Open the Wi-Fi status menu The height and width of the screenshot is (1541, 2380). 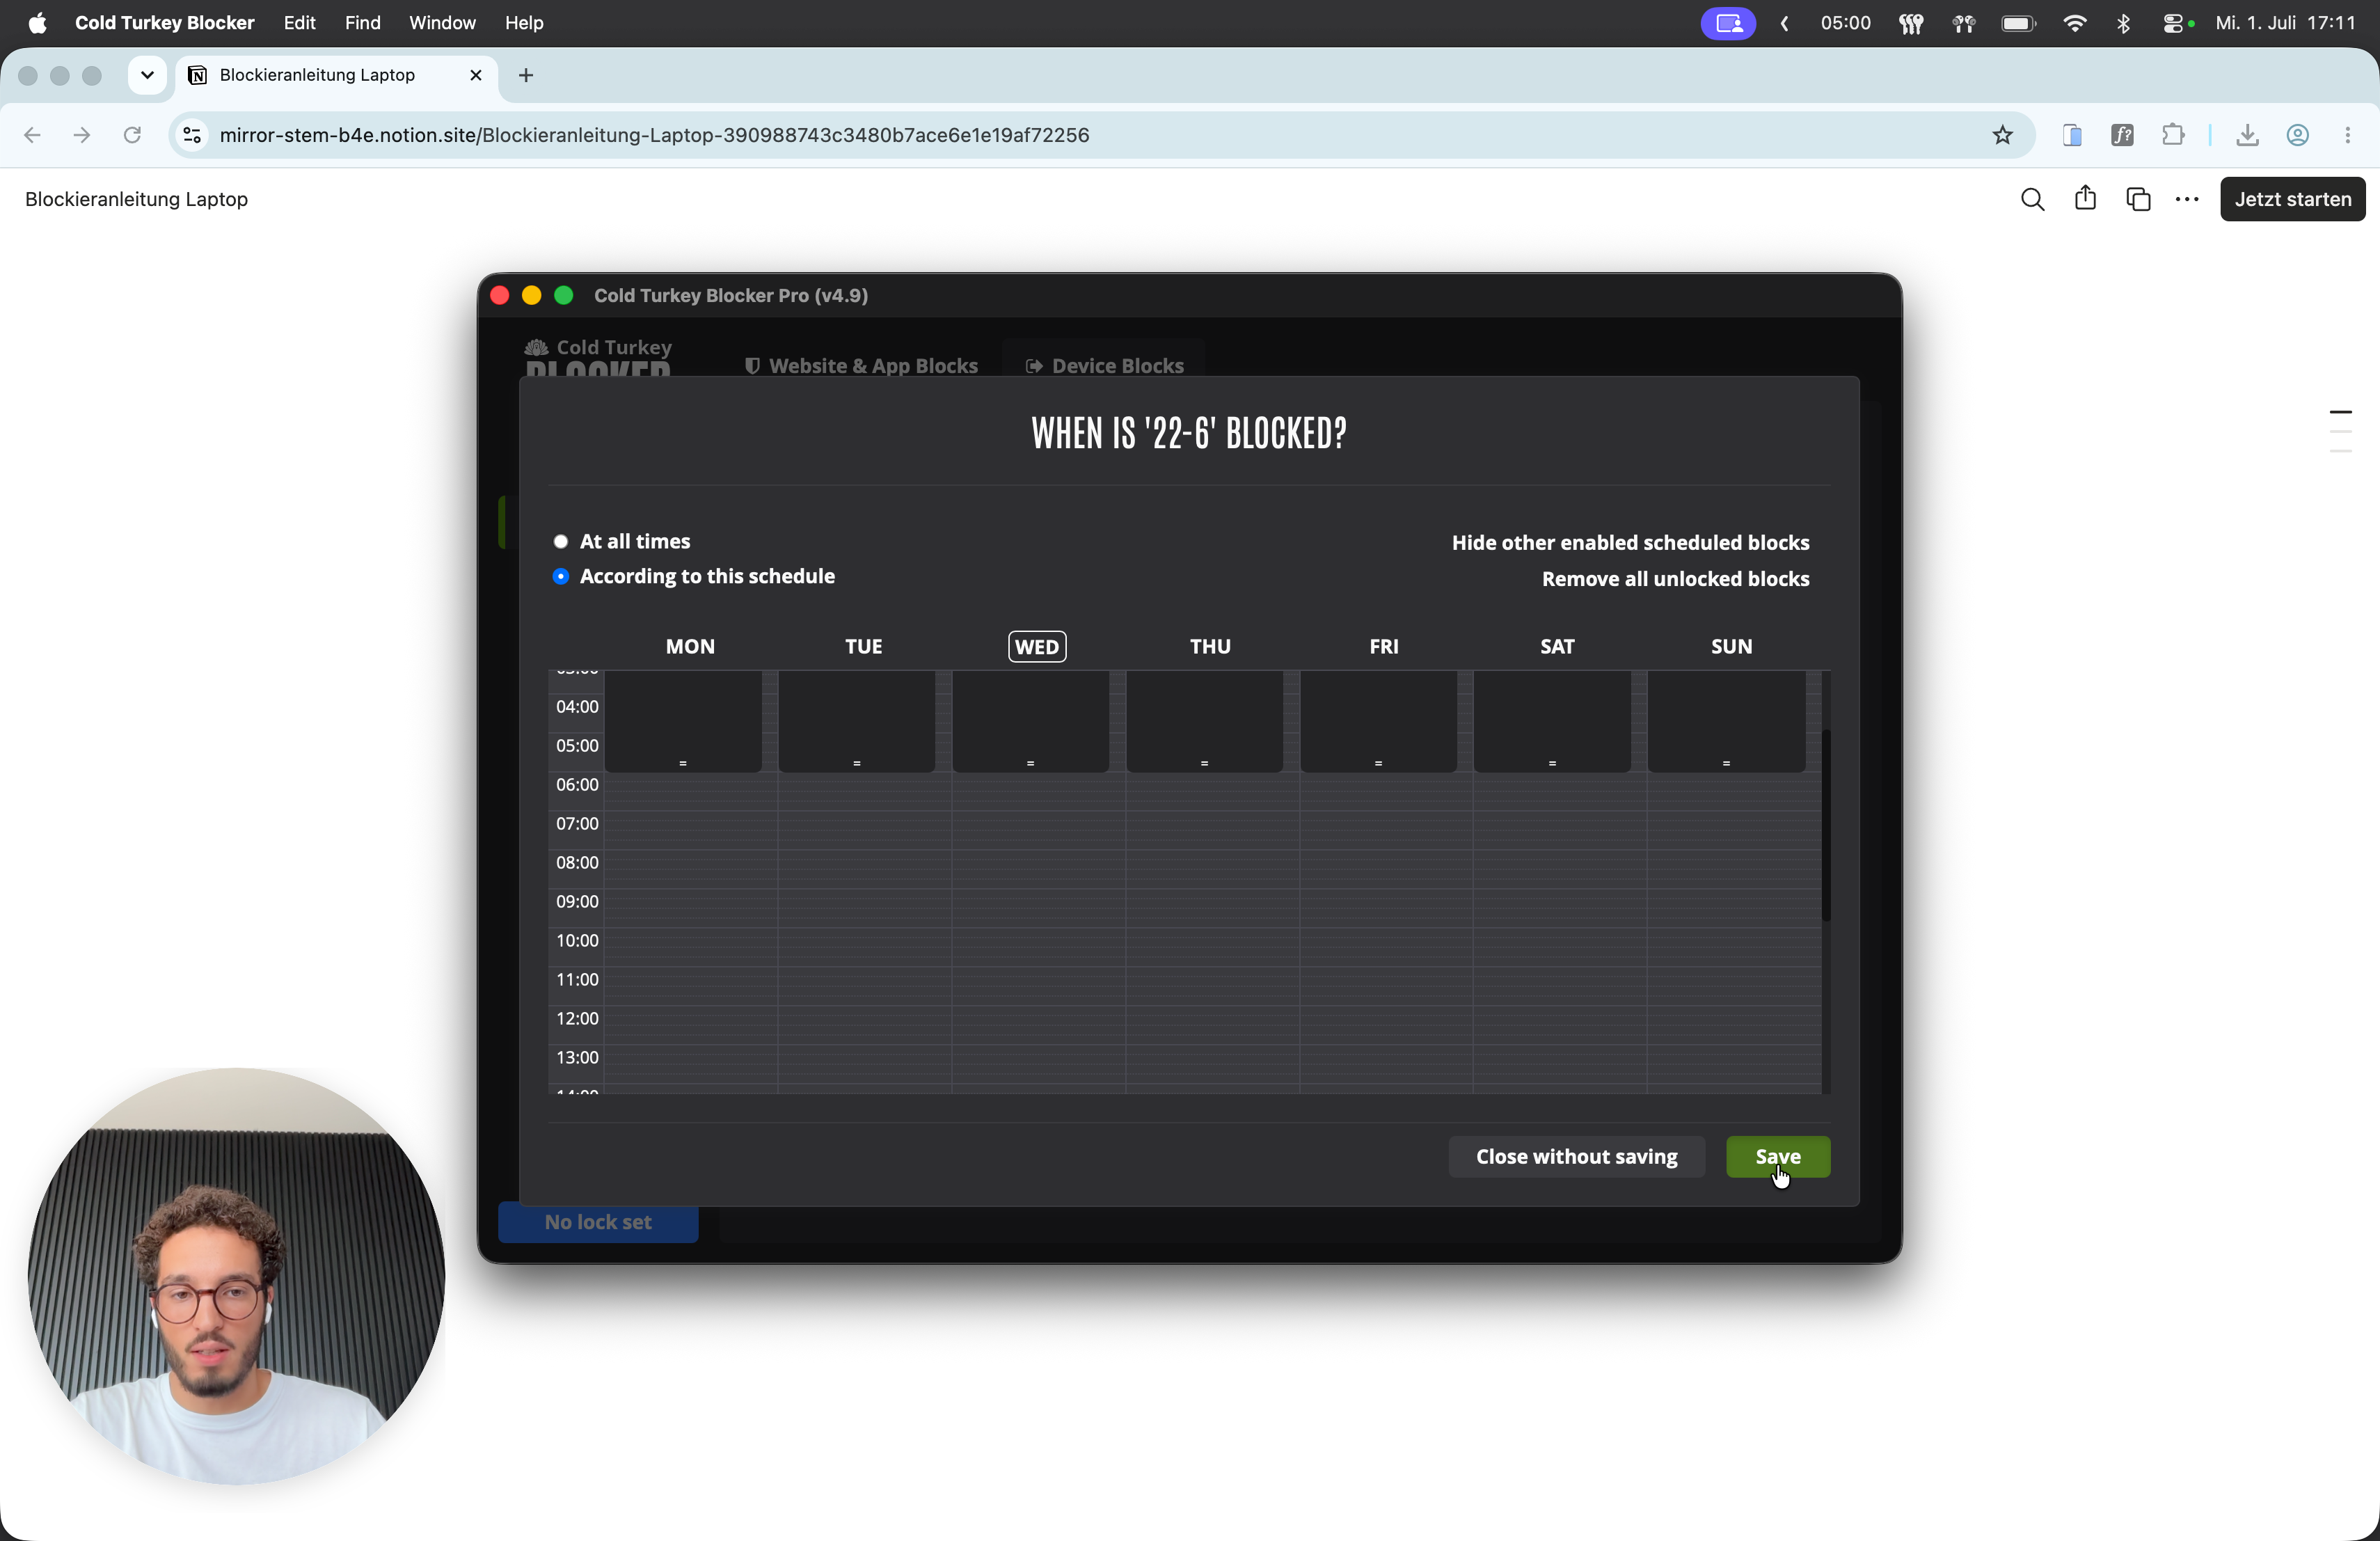(2074, 23)
